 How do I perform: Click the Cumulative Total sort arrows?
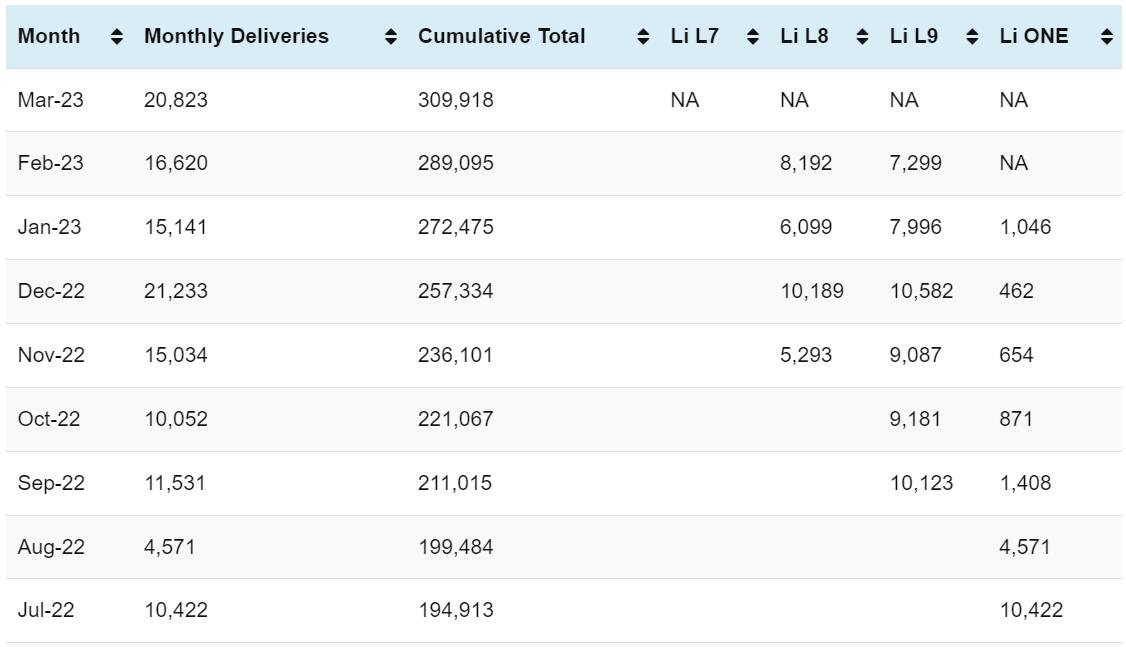pos(643,37)
